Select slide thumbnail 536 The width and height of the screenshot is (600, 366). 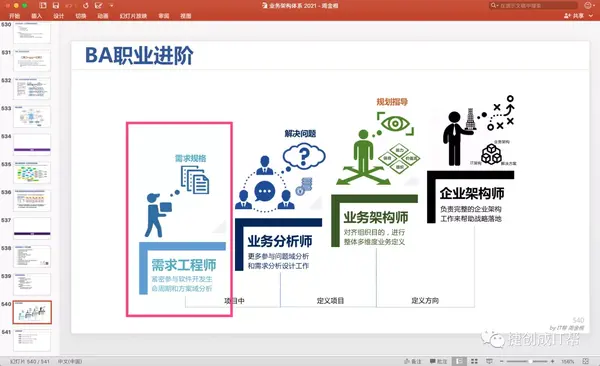coord(32,200)
